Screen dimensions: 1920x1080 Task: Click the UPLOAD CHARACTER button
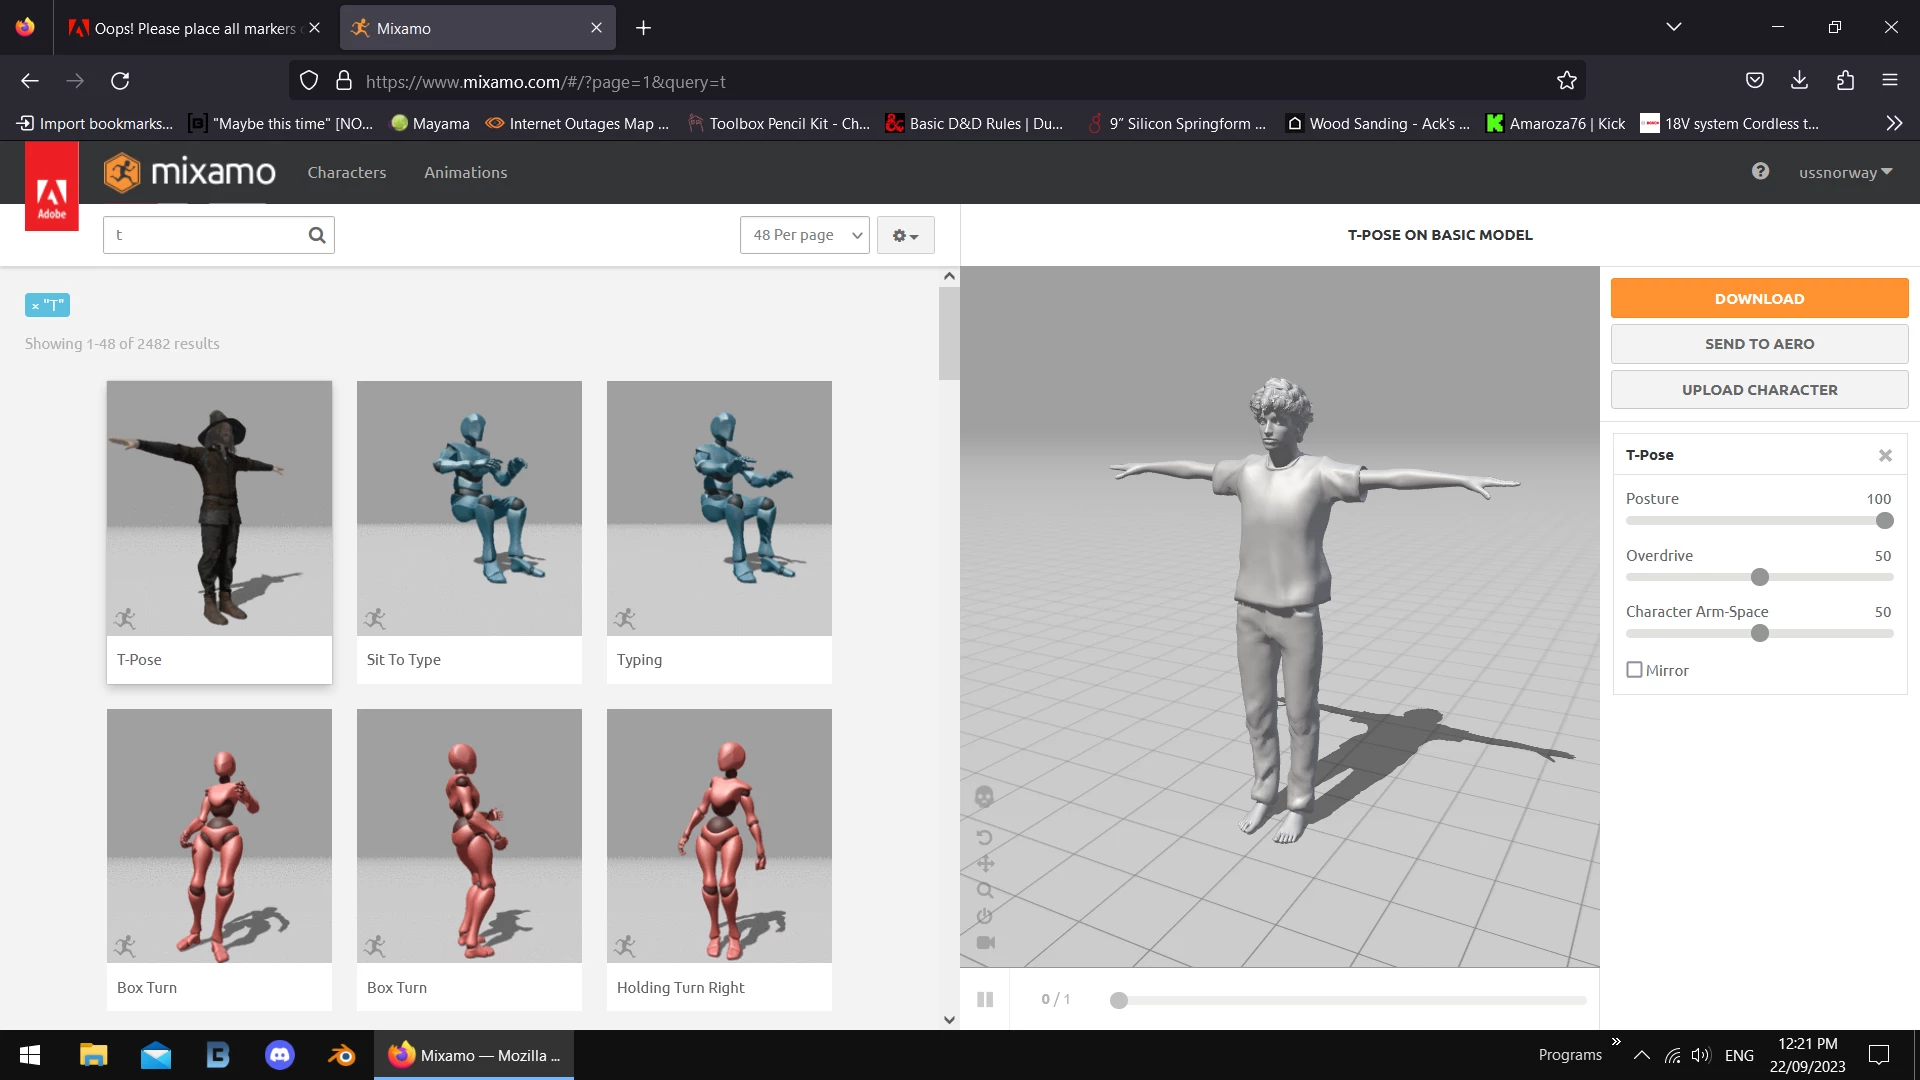click(1759, 390)
